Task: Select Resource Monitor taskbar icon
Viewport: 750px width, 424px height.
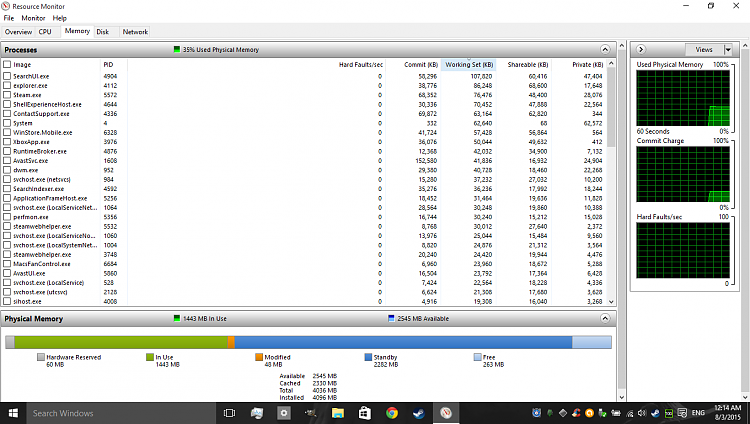Action: coord(446,413)
